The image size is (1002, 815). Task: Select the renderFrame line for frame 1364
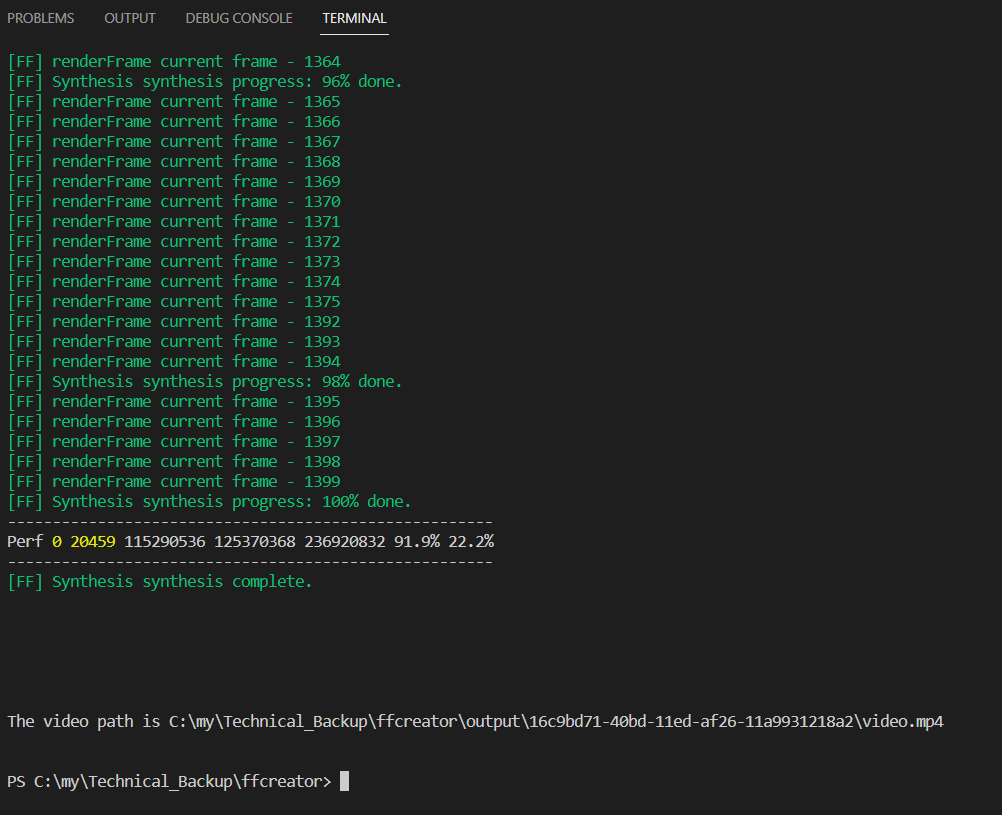pyautogui.click(x=175, y=60)
